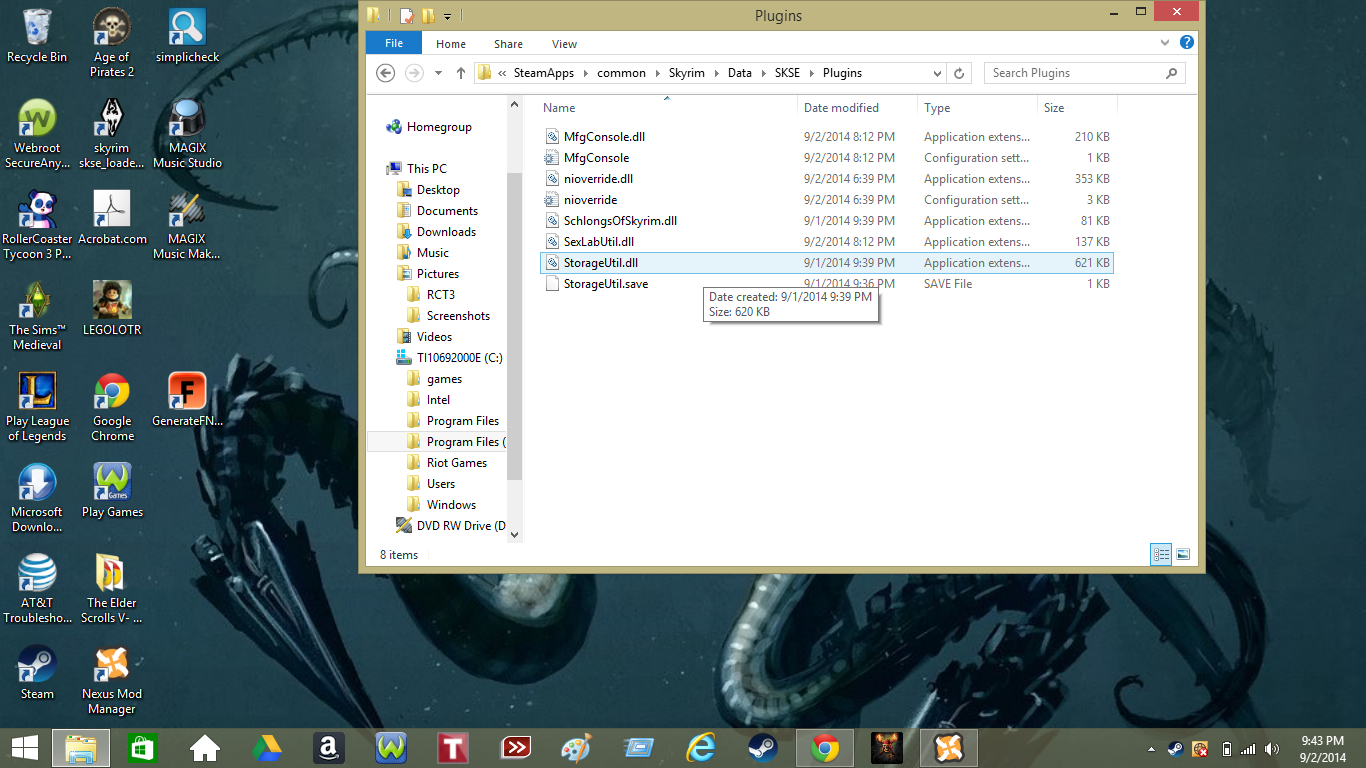Screen dimensions: 1366x768
Task: Launch The Sims Medieval shortcut
Action: click(x=37, y=316)
